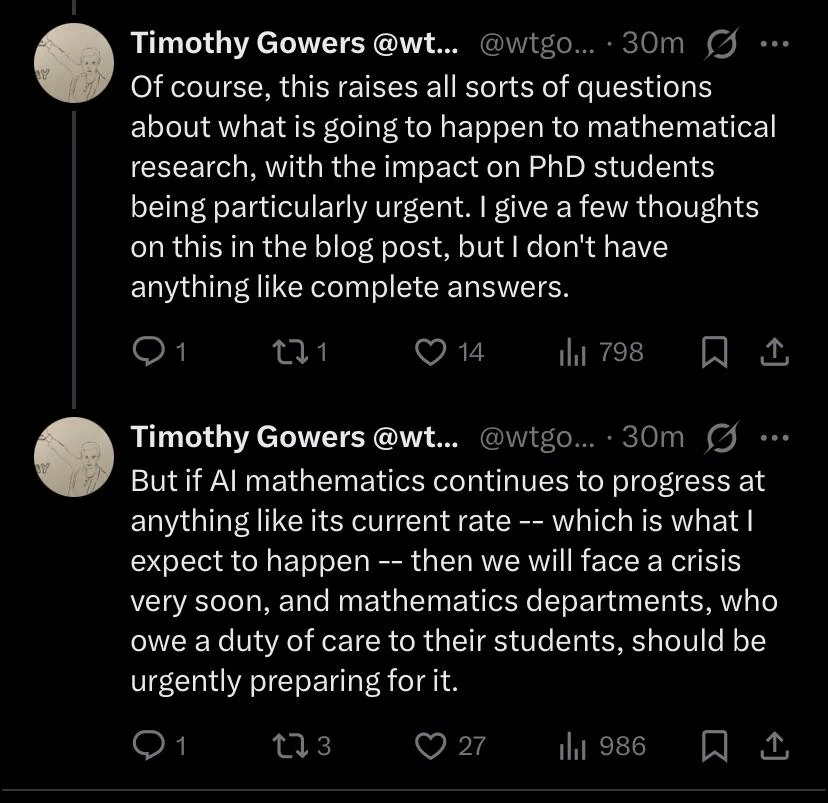Screen dimensions: 828x803
Task: Repost the tweet about mathematical research
Action: coord(299,352)
